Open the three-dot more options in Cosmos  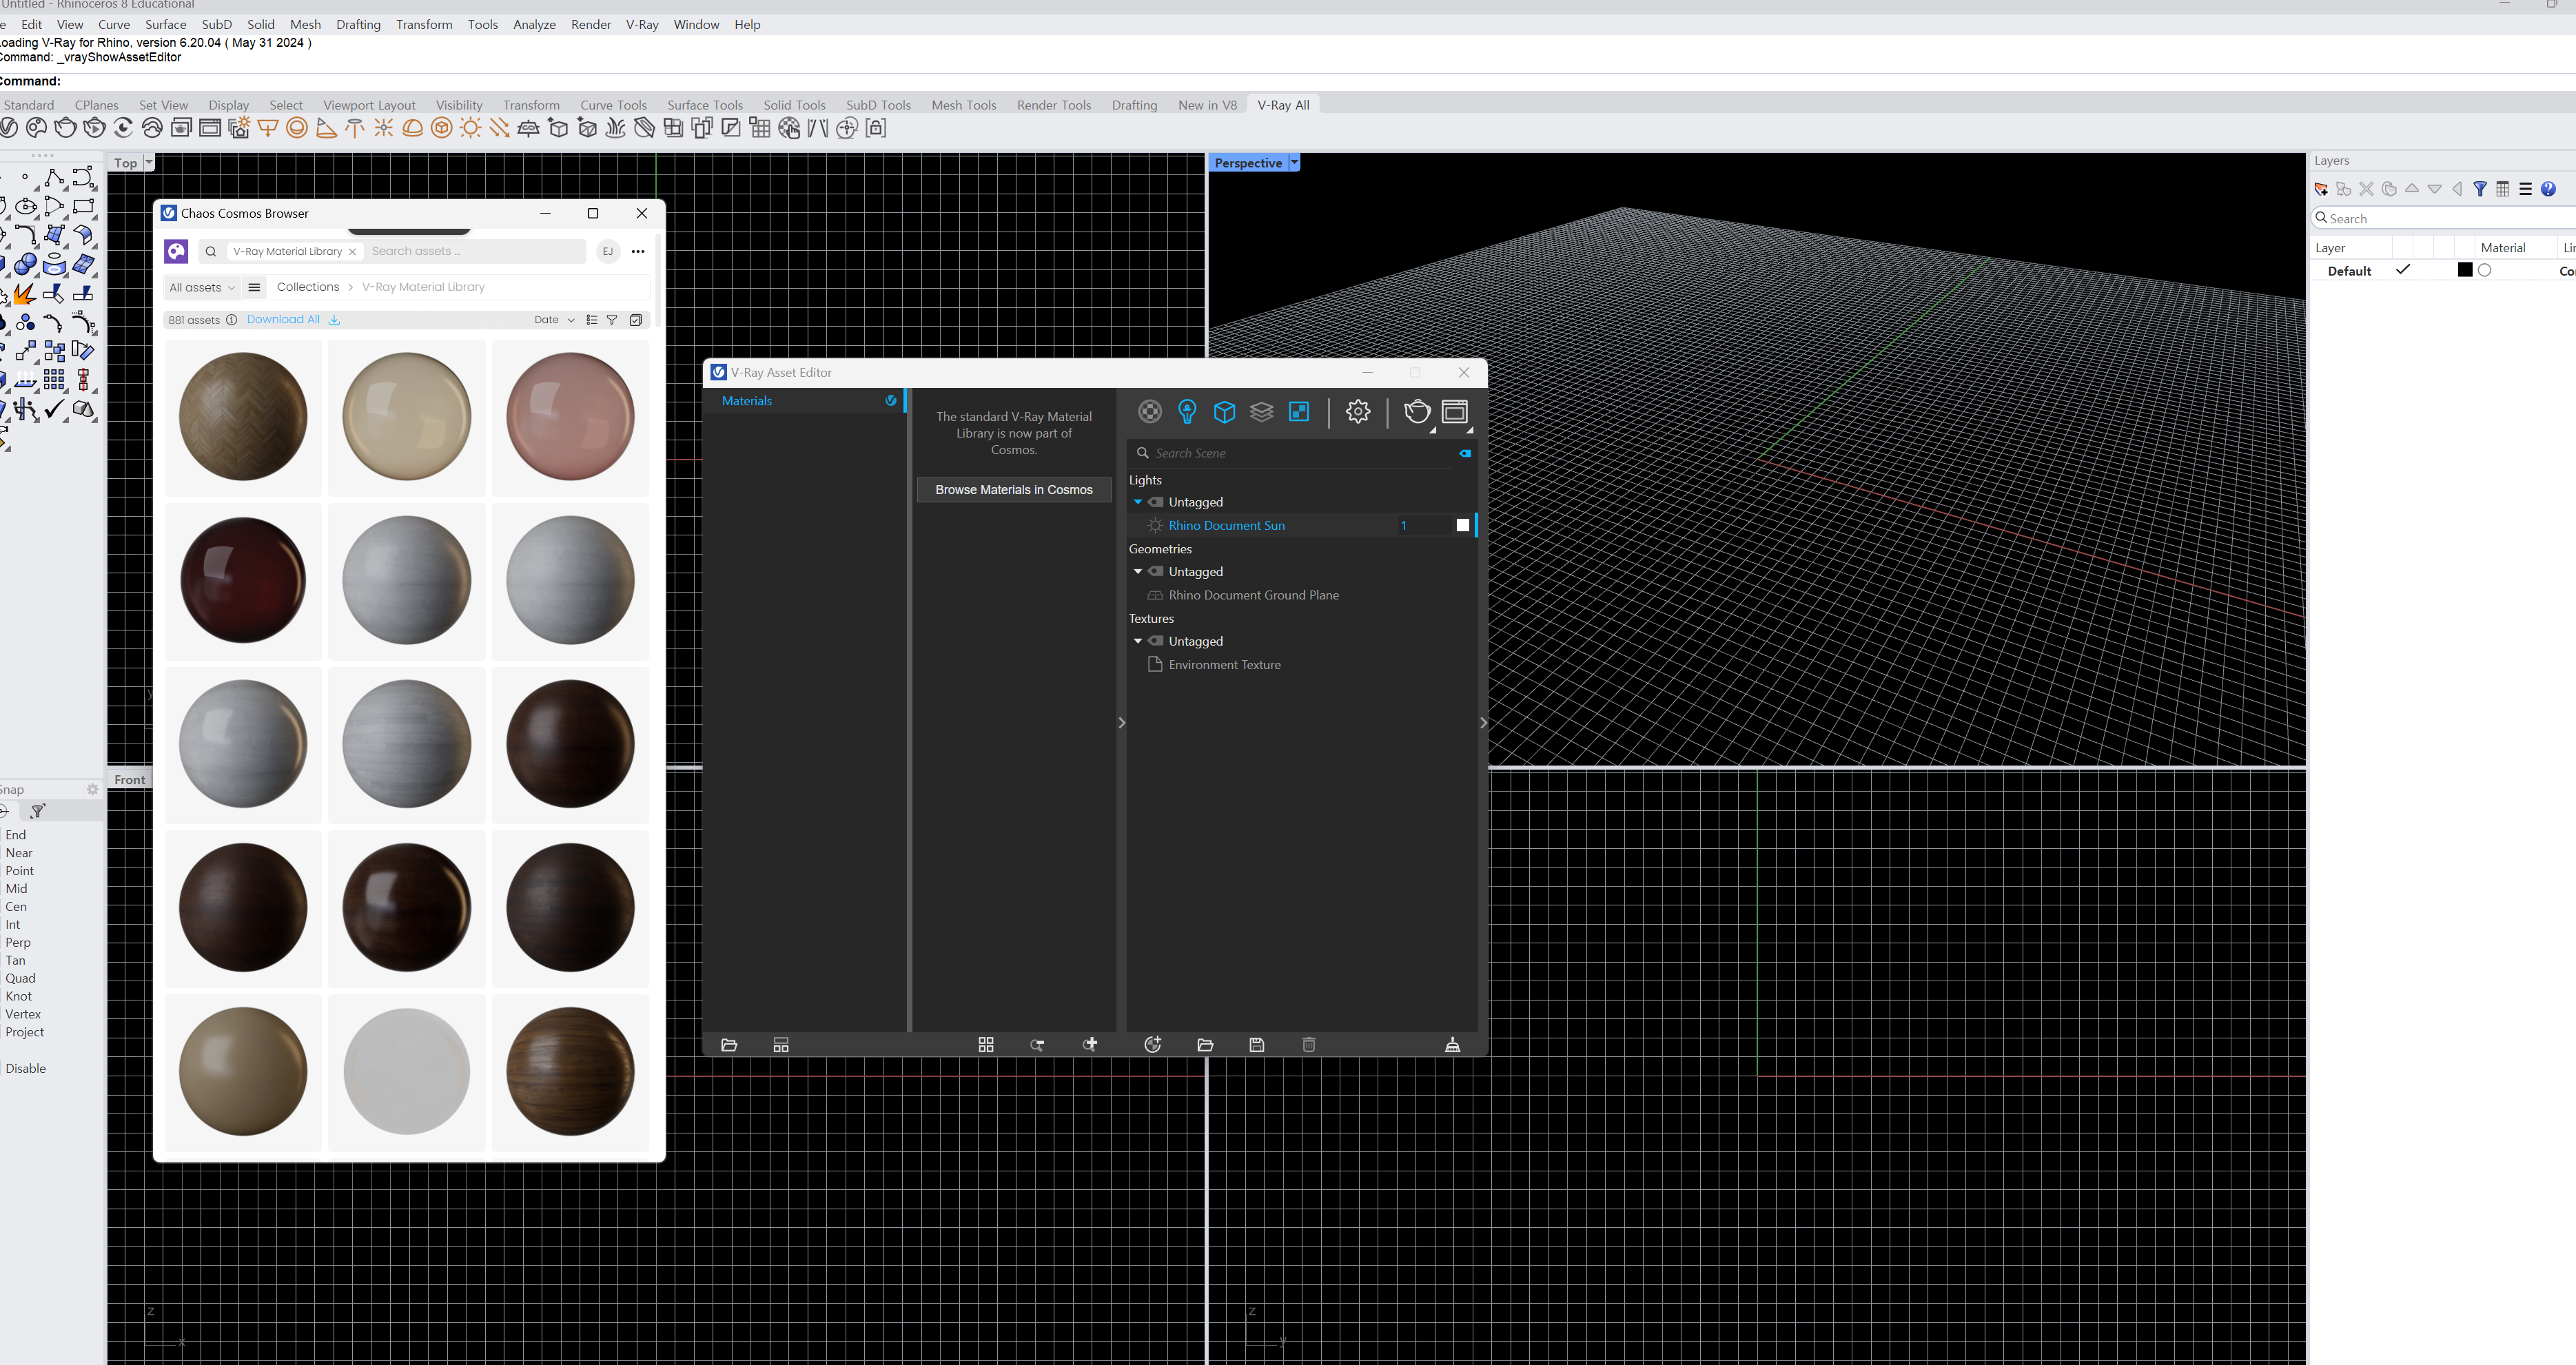click(638, 252)
